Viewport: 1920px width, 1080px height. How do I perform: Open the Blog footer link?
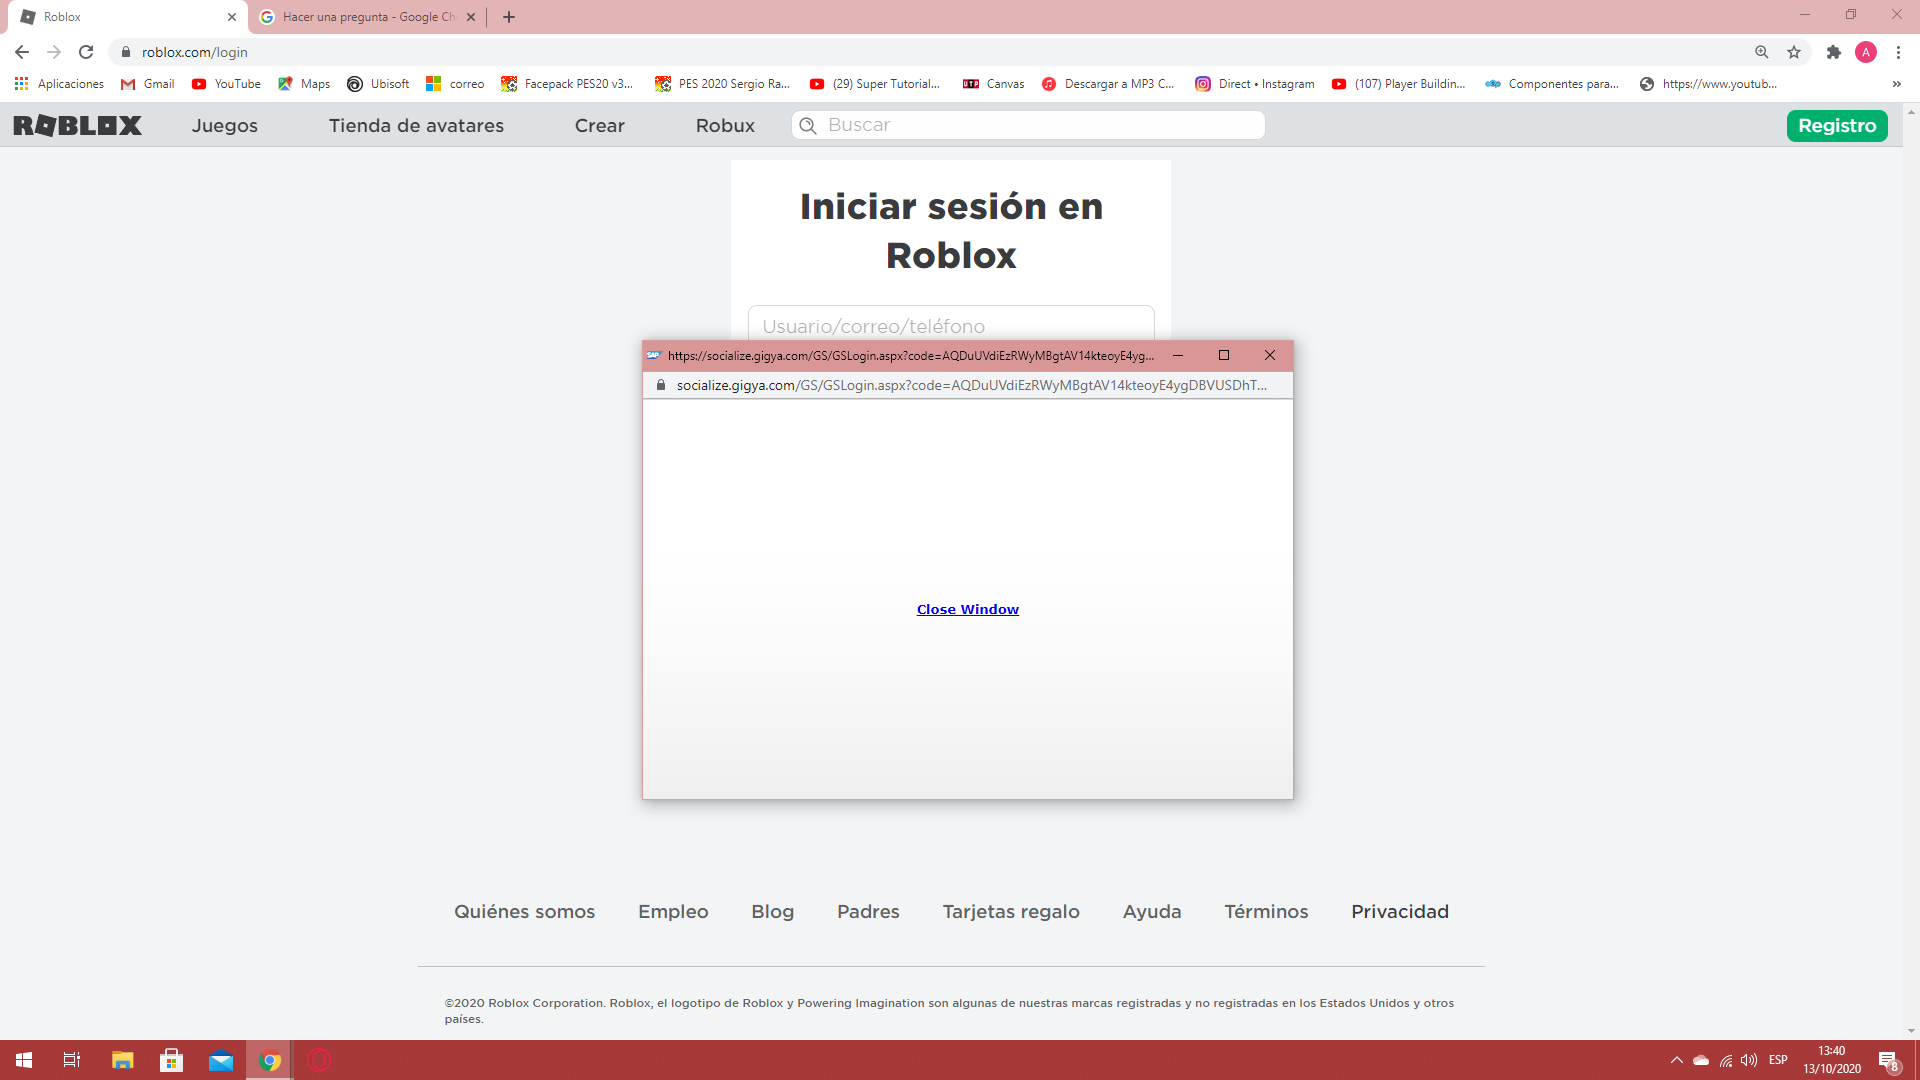coord(772,911)
